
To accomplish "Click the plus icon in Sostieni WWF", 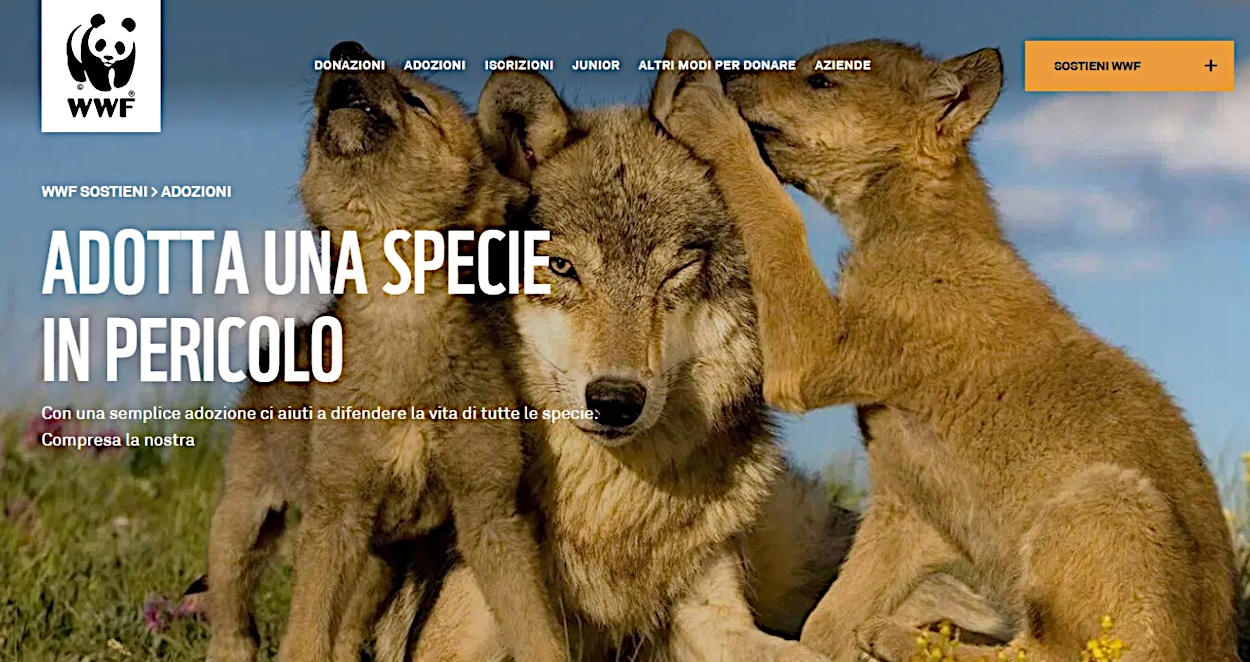I will pyautogui.click(x=1210, y=66).
